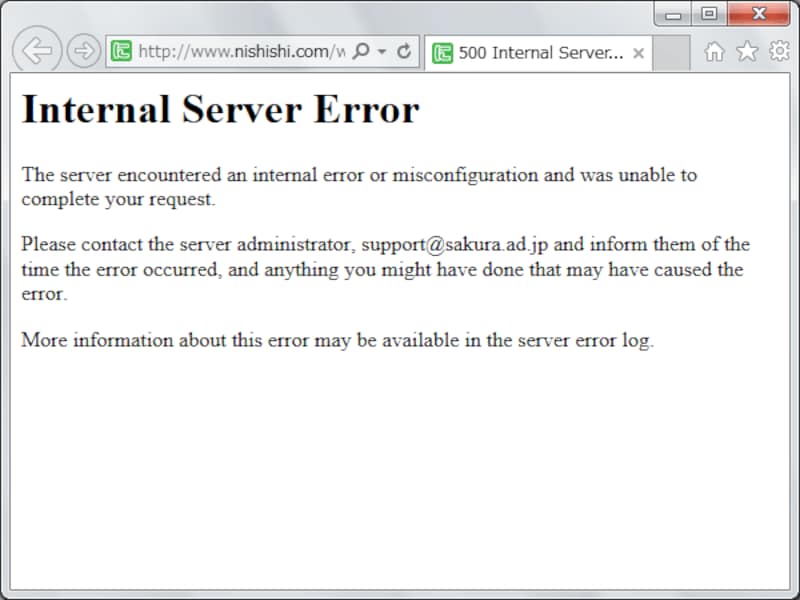
Task: Refresh the page with the reload icon
Action: pyautogui.click(x=404, y=51)
